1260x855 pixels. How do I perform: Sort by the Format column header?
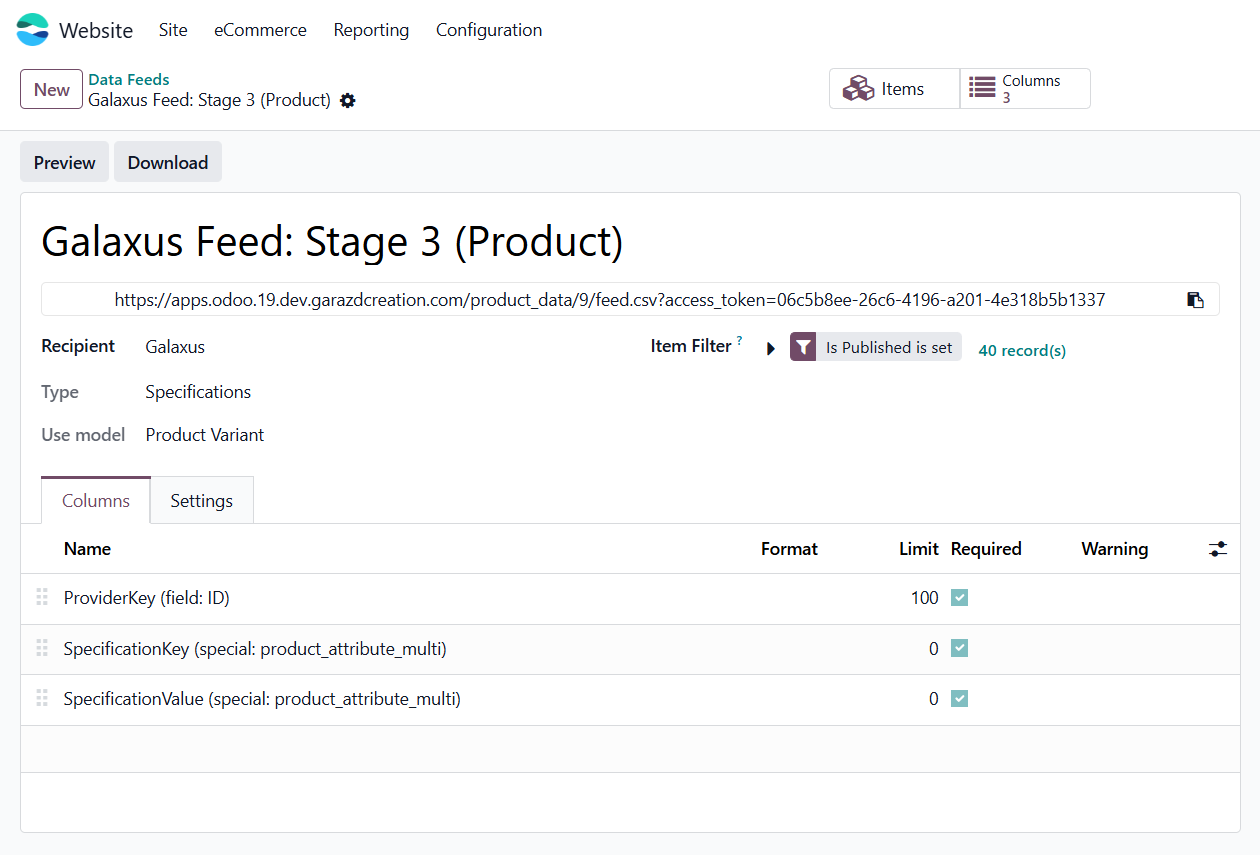point(789,549)
